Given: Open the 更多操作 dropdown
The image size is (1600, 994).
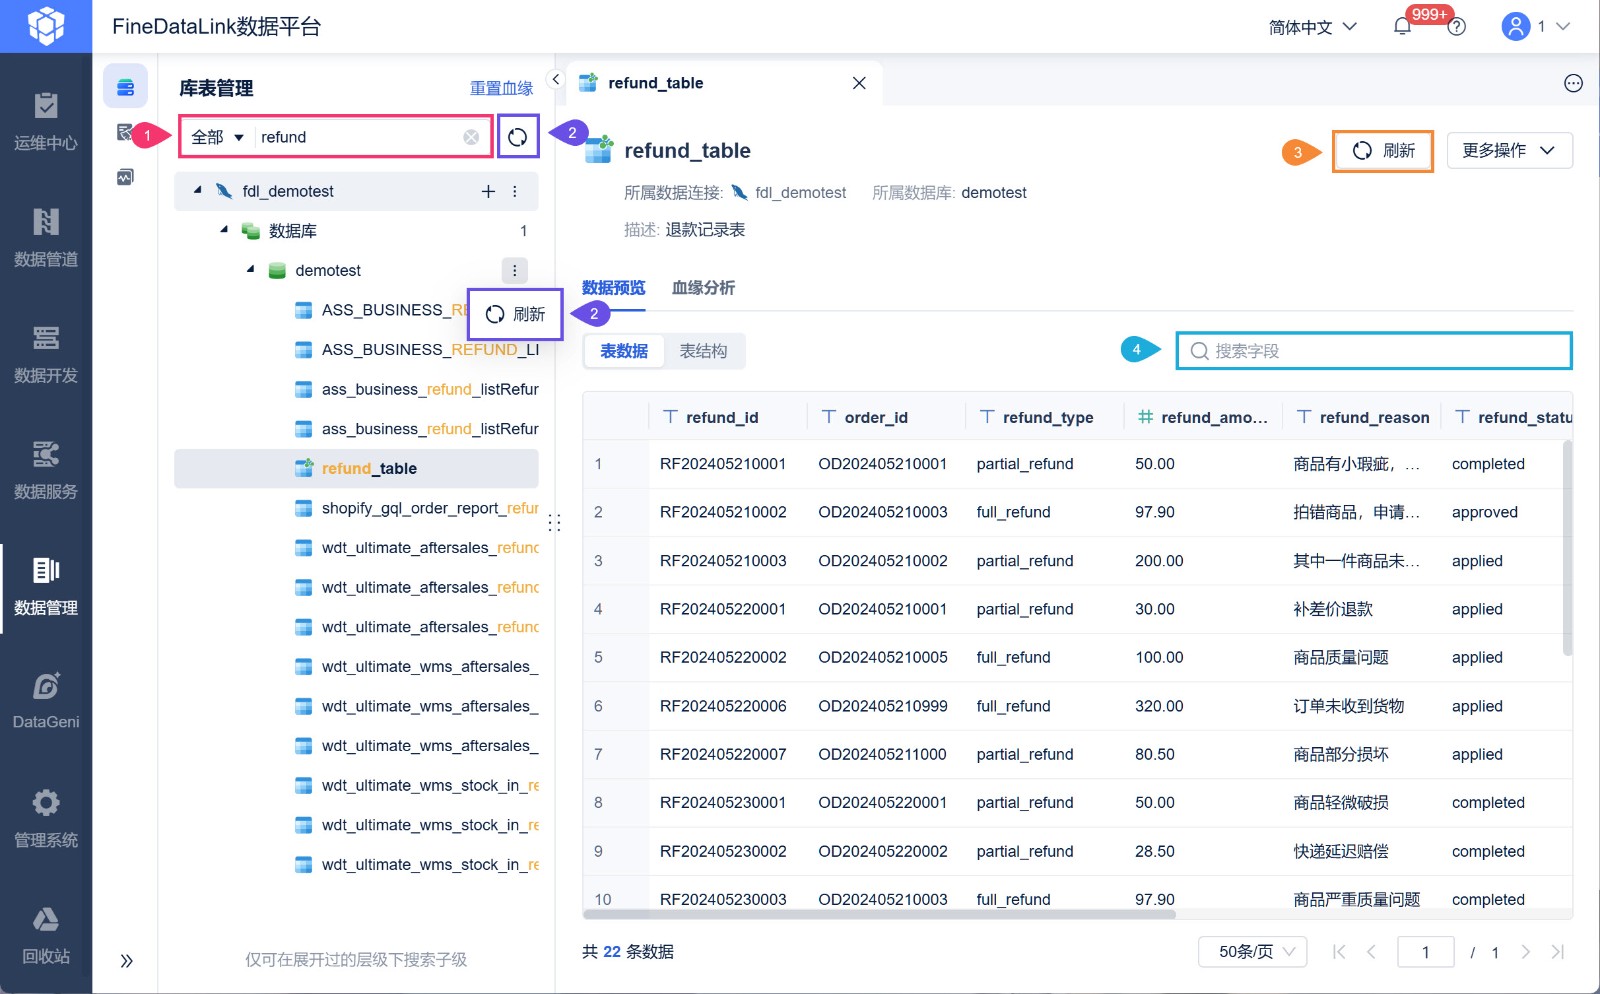Looking at the screenshot, I should (x=1509, y=151).
